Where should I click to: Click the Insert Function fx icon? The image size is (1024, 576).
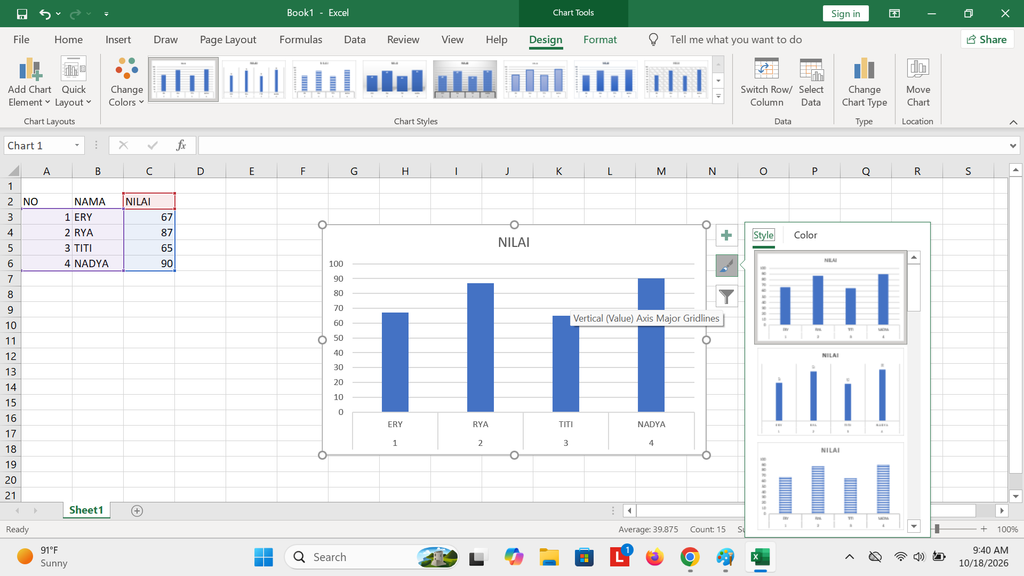[181, 145]
